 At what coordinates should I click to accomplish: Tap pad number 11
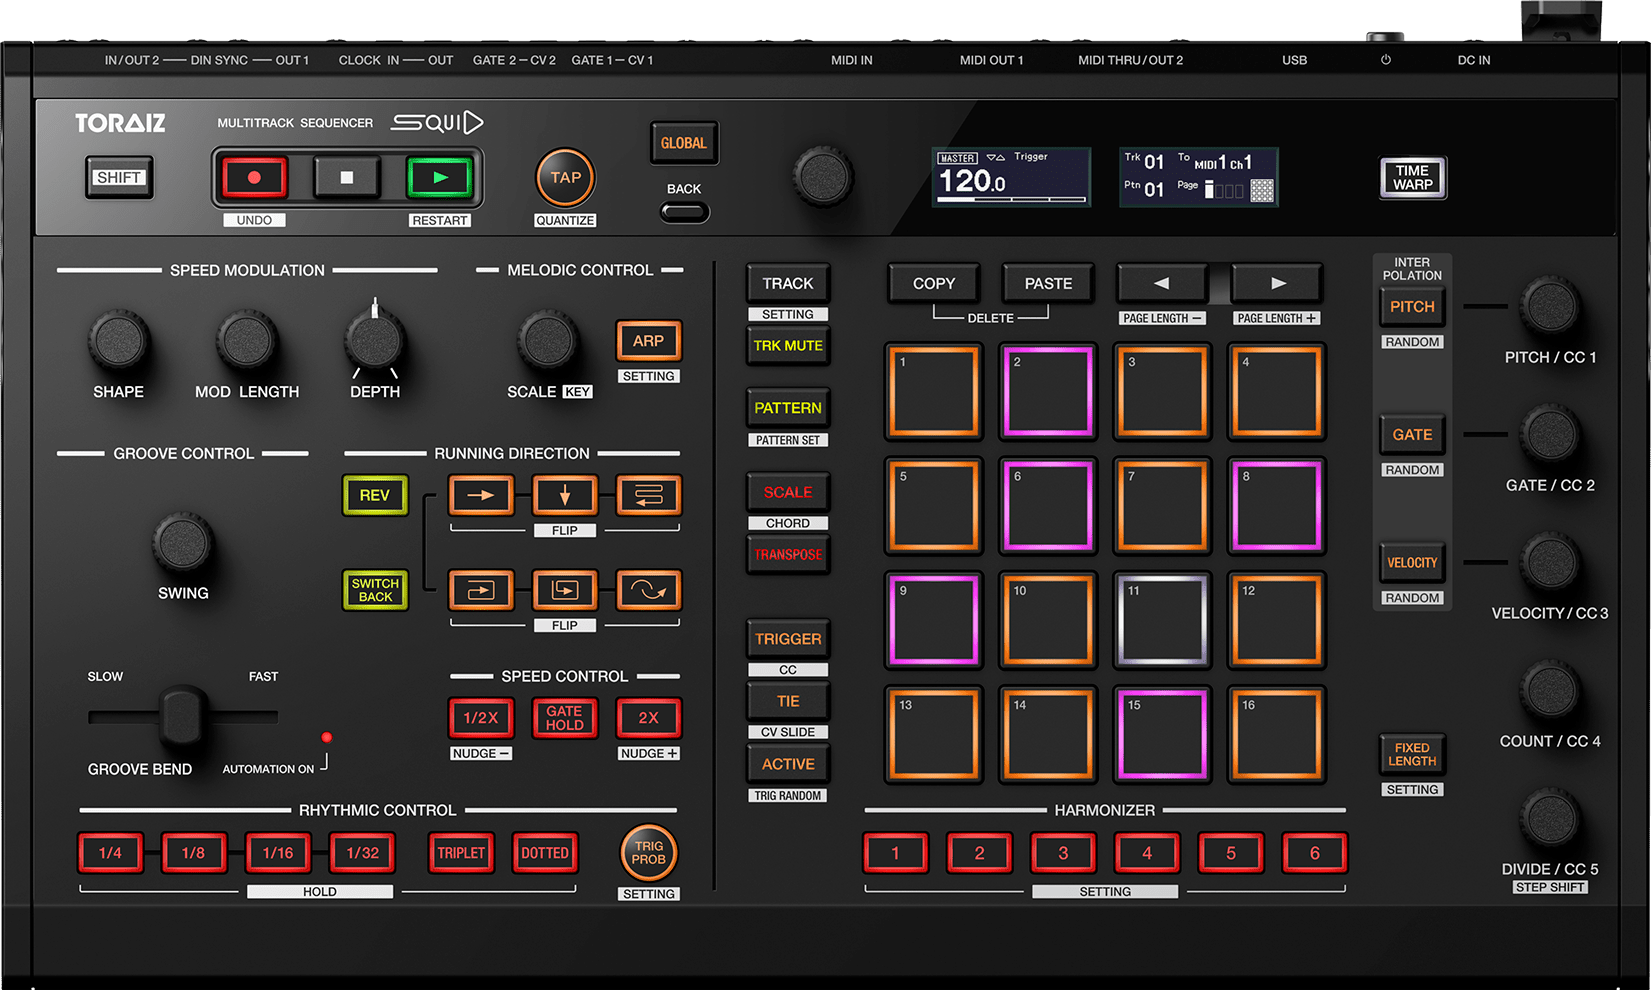(1162, 620)
